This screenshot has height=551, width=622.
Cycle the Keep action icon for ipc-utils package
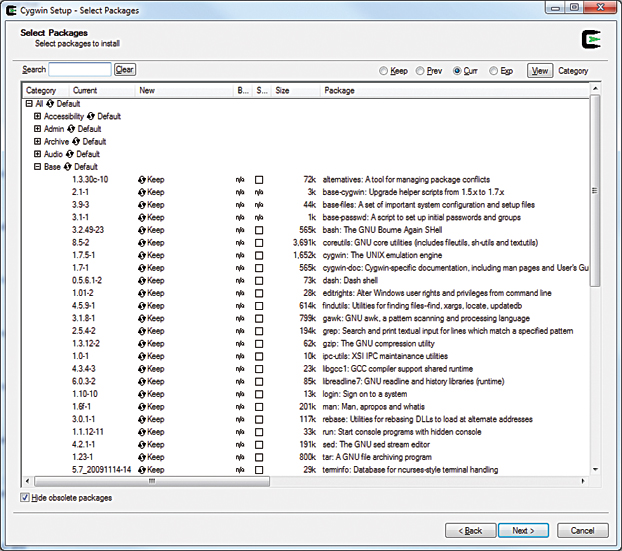click(142, 357)
